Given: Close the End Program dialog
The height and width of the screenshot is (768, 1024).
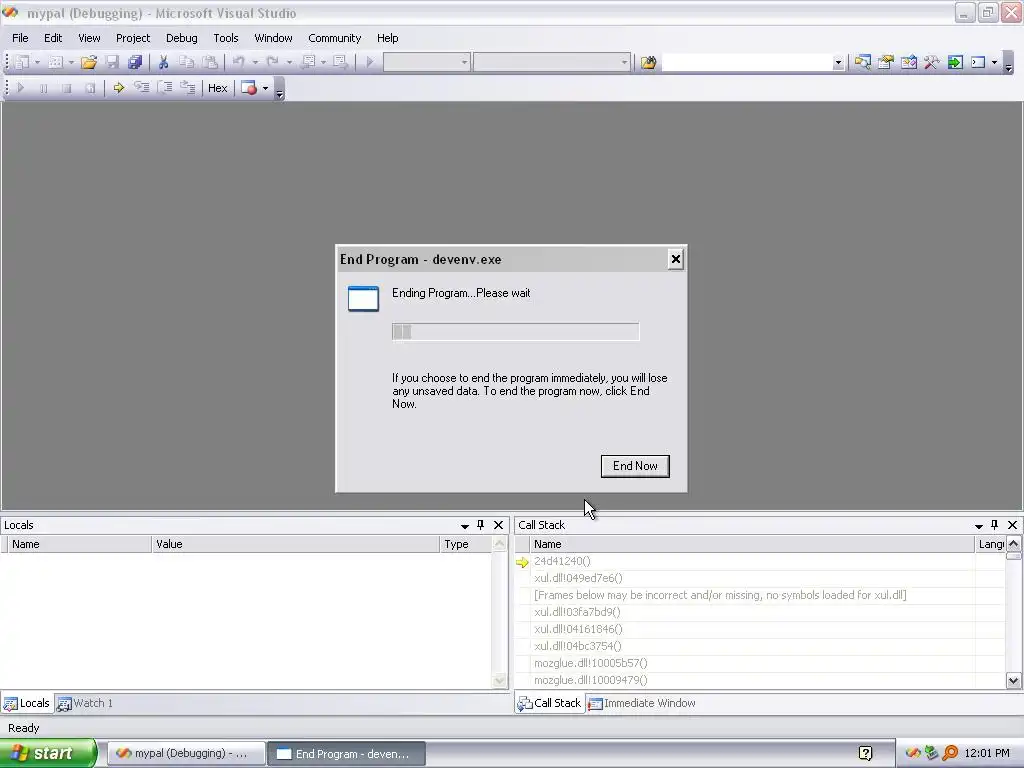Looking at the screenshot, I should (675, 259).
